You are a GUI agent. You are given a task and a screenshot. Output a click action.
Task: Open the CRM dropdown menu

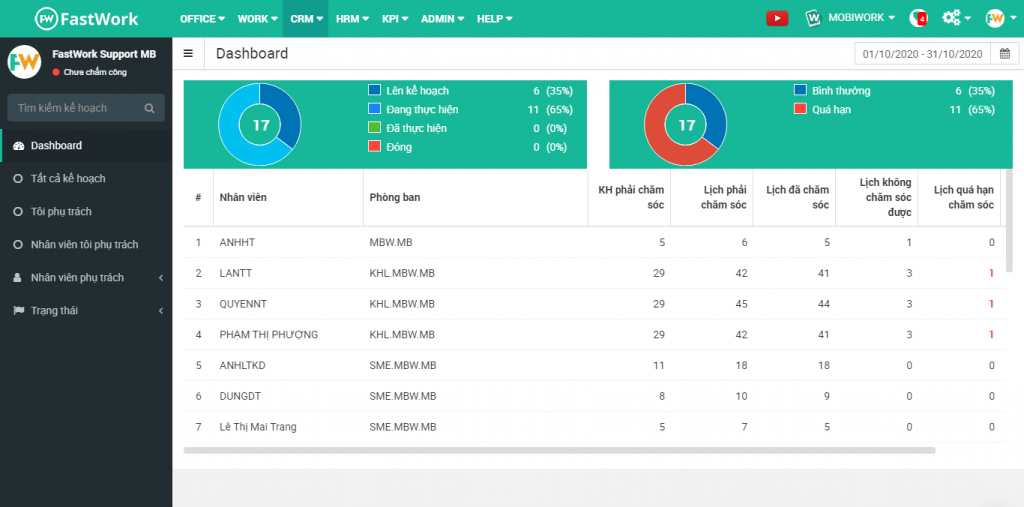click(306, 19)
